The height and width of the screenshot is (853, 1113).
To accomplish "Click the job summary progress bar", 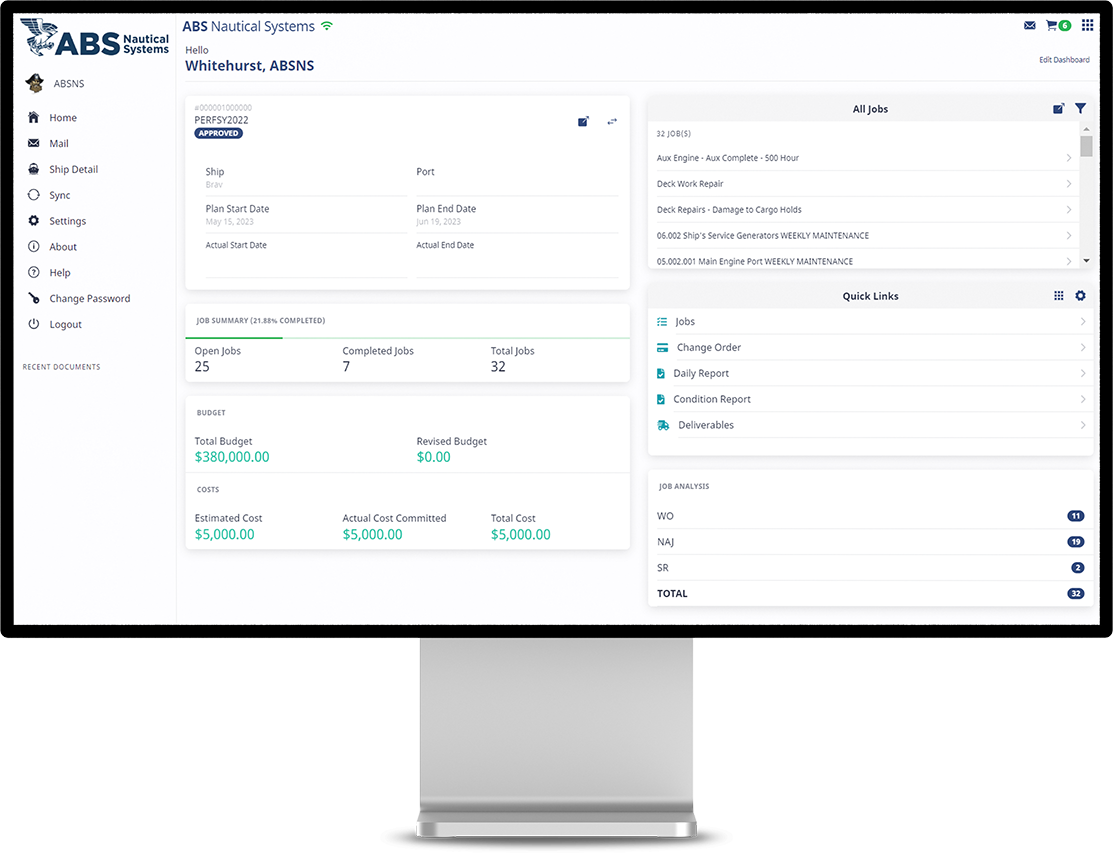I will click(x=407, y=338).
